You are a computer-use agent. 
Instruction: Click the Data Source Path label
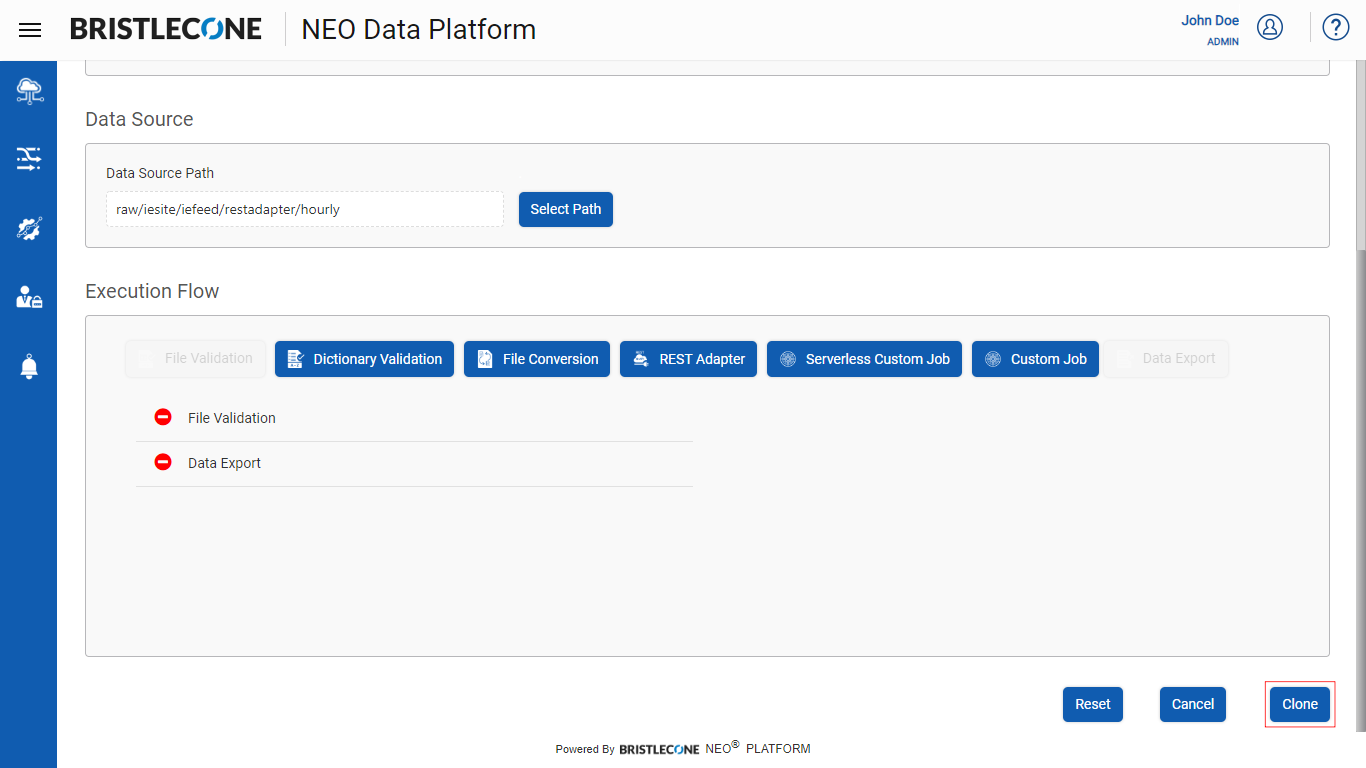[160, 173]
